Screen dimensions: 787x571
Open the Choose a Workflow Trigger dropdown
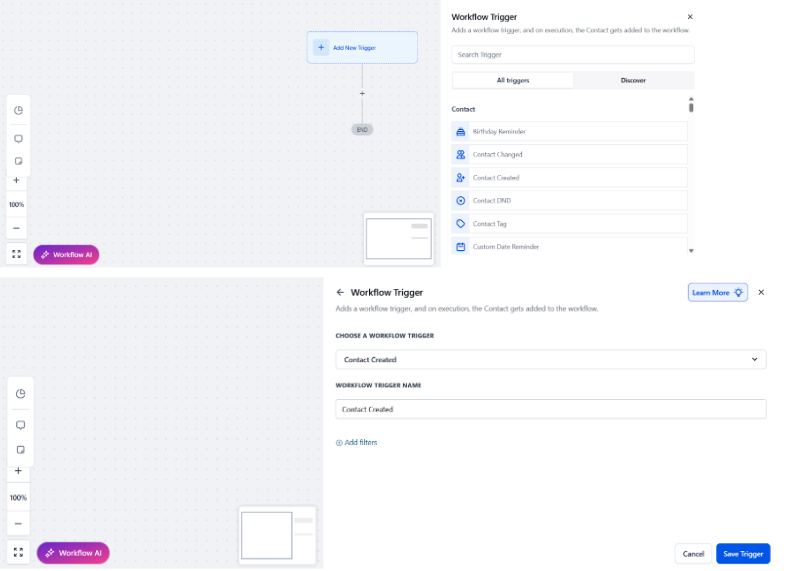point(550,360)
